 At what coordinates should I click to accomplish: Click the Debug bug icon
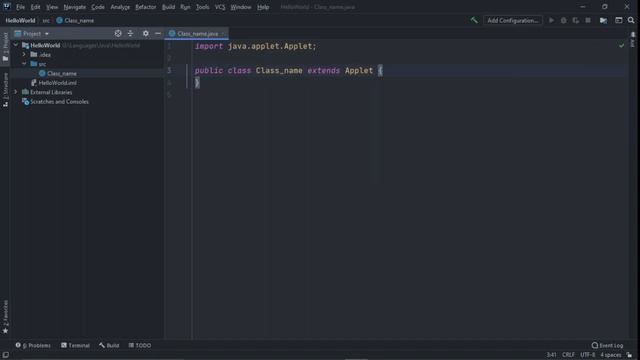564,20
